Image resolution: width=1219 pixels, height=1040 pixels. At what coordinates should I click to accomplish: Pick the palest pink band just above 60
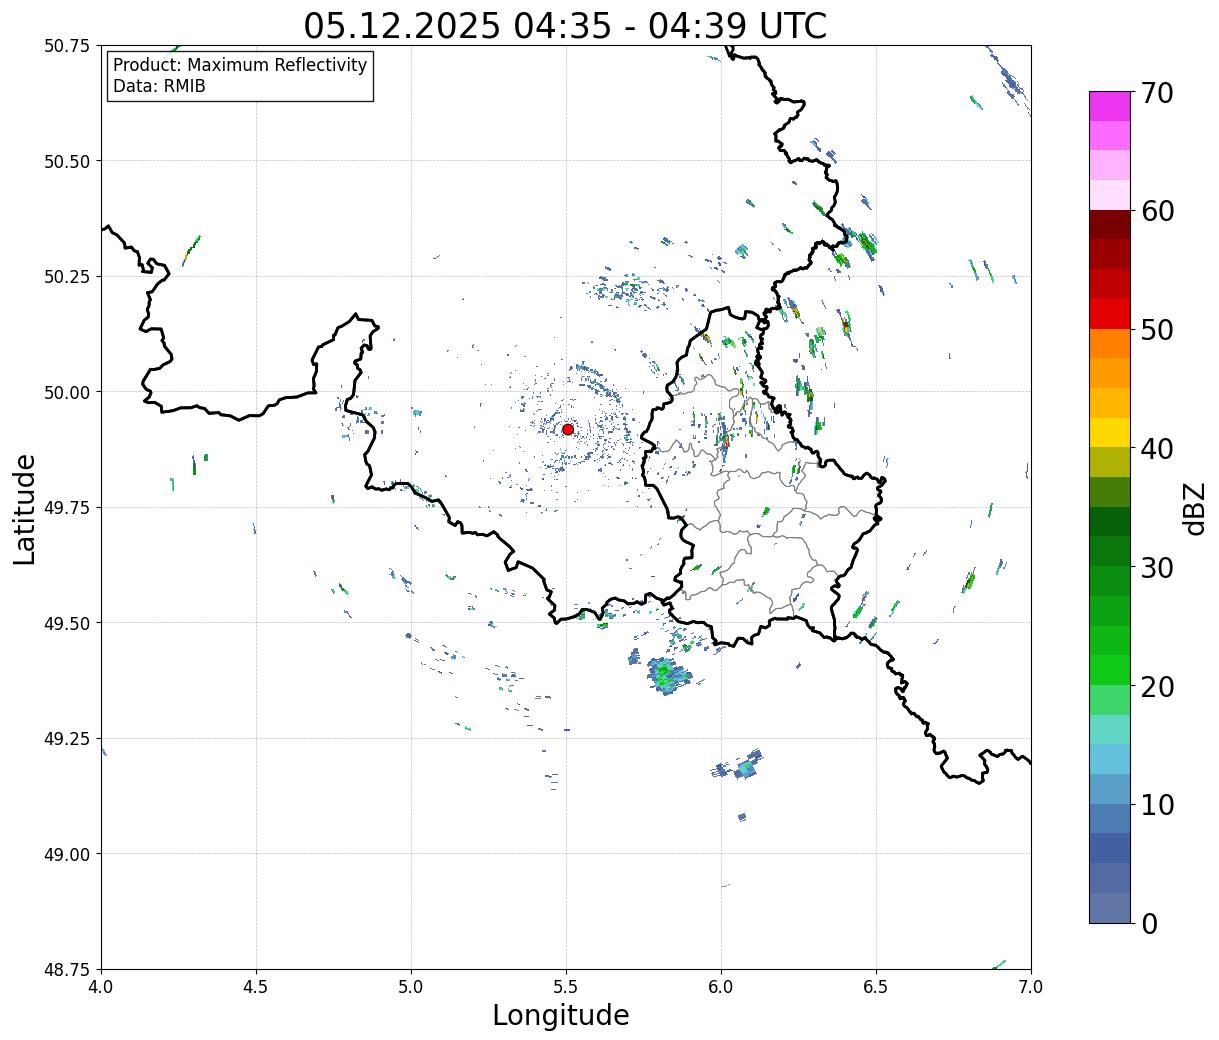(x=1110, y=195)
